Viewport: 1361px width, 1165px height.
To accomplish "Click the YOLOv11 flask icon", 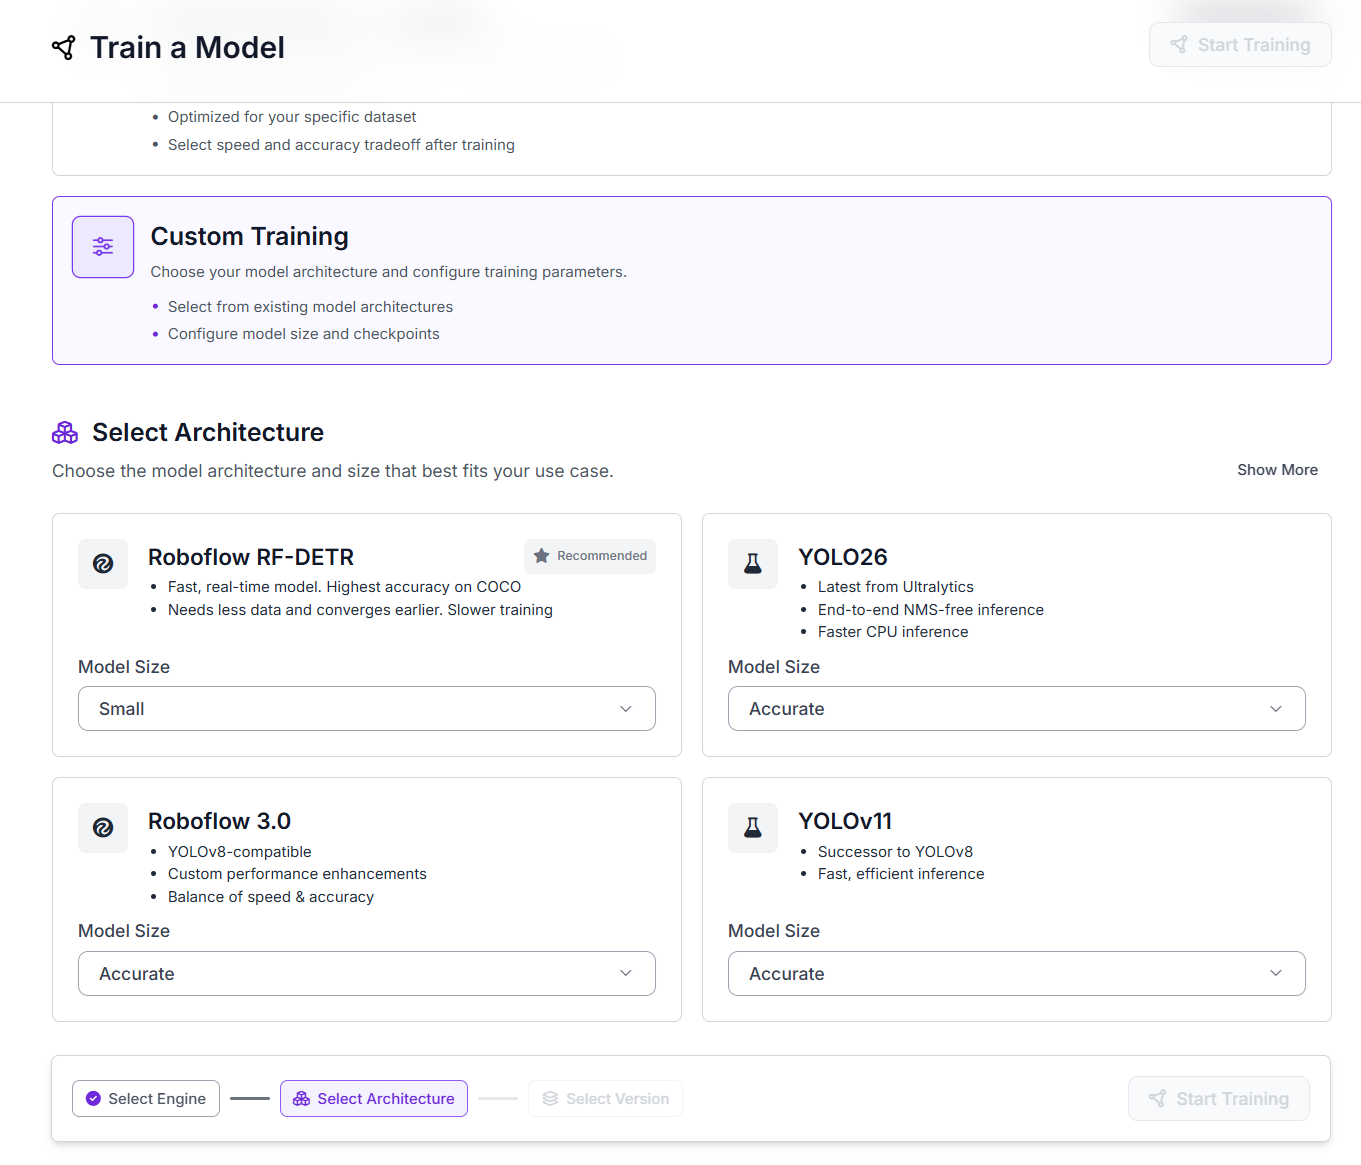I will [753, 828].
